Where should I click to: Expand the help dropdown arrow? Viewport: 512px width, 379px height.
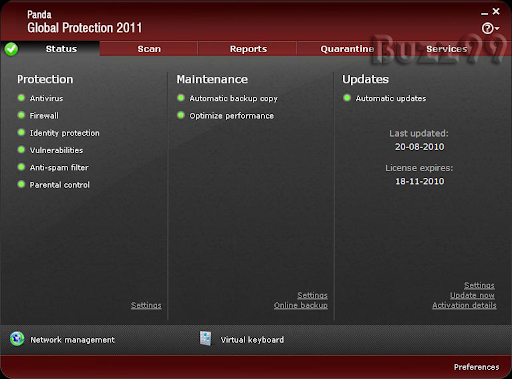click(497, 29)
